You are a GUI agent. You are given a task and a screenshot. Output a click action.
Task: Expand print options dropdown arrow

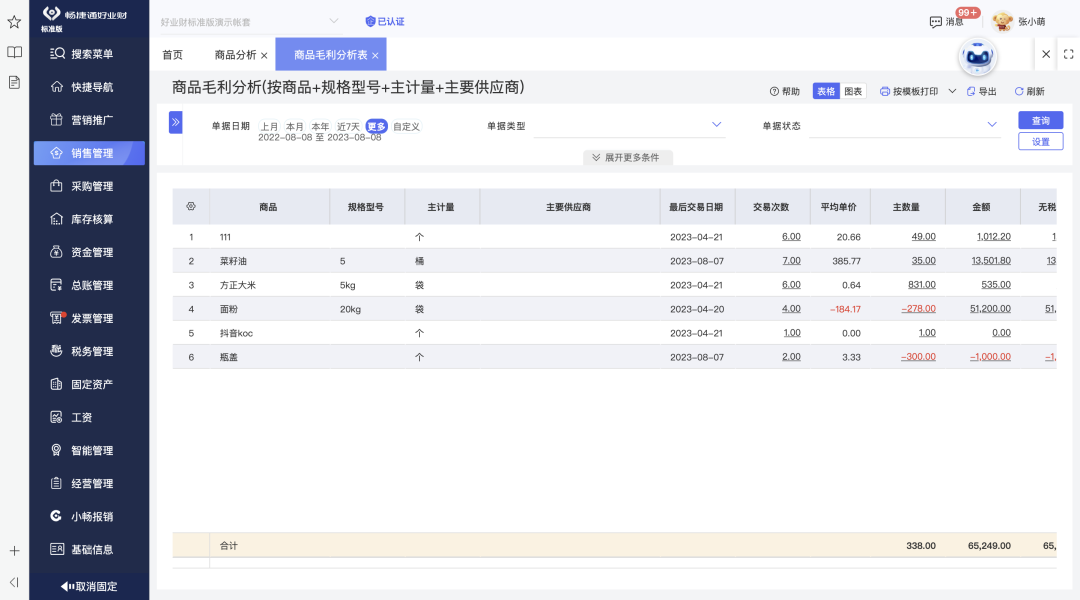[x=952, y=91]
